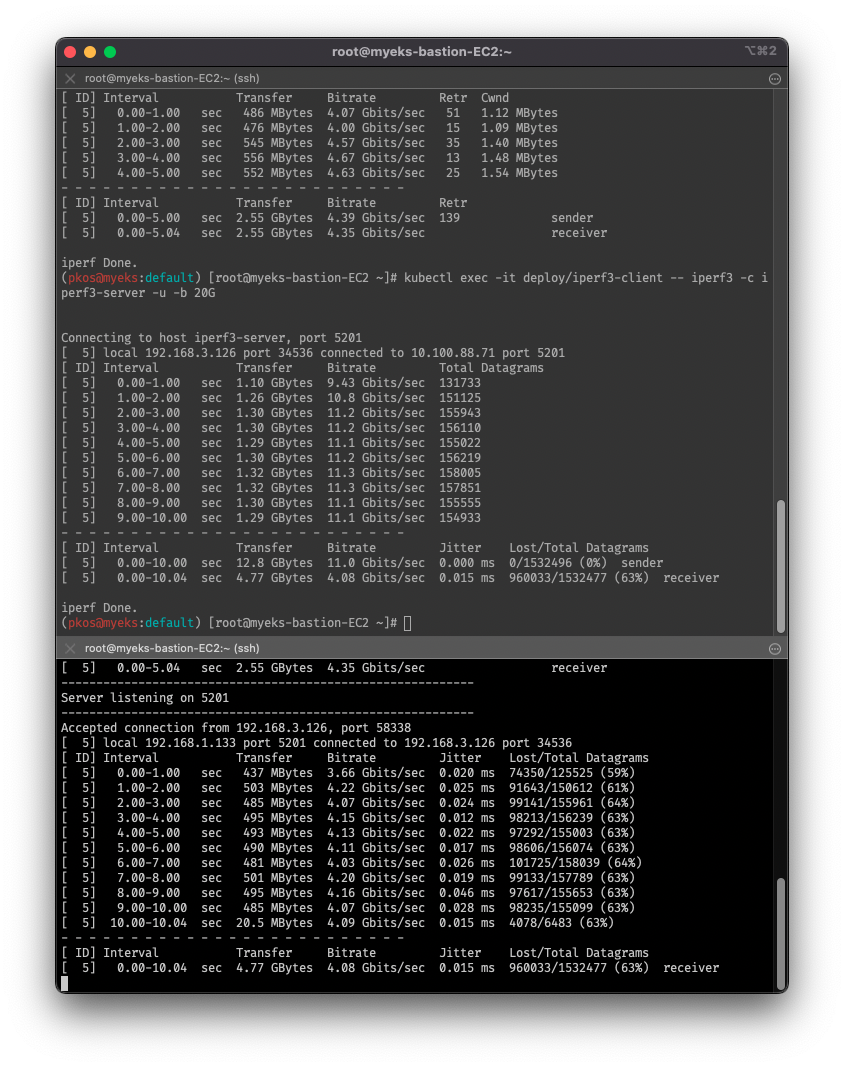Click the '0.046 ms' jitter value
This screenshot has height=1067, width=844.
[467, 893]
